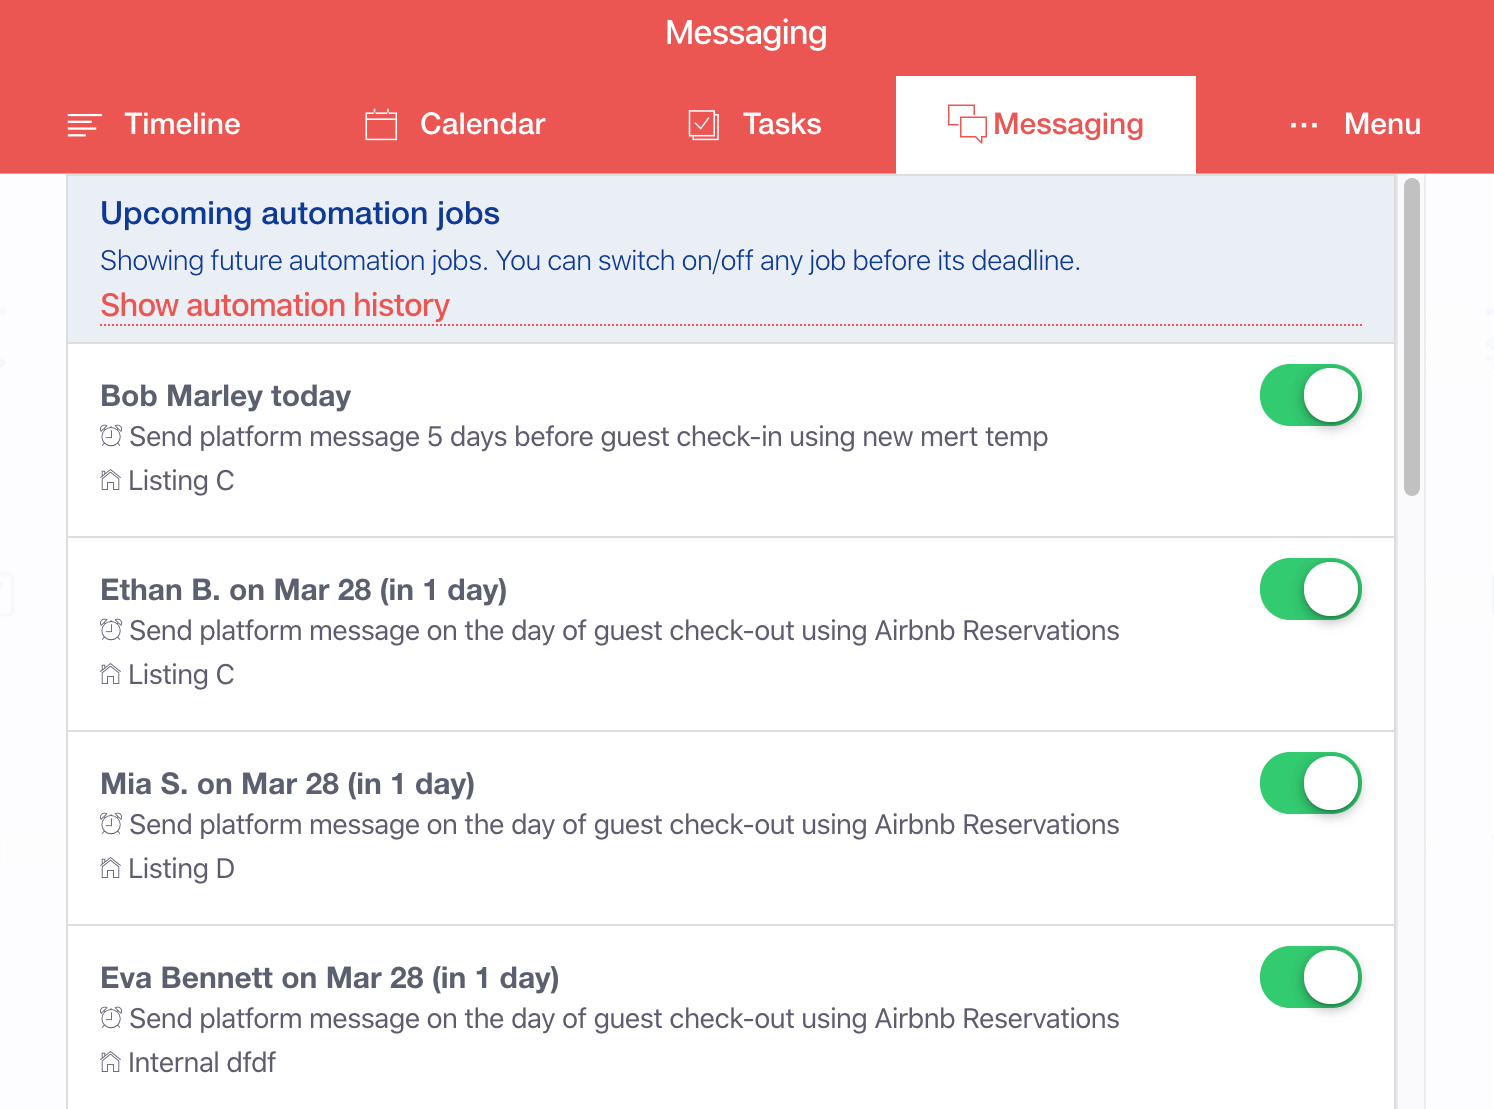Click 'Showing future automation jobs' description text

pyautogui.click(x=590, y=261)
